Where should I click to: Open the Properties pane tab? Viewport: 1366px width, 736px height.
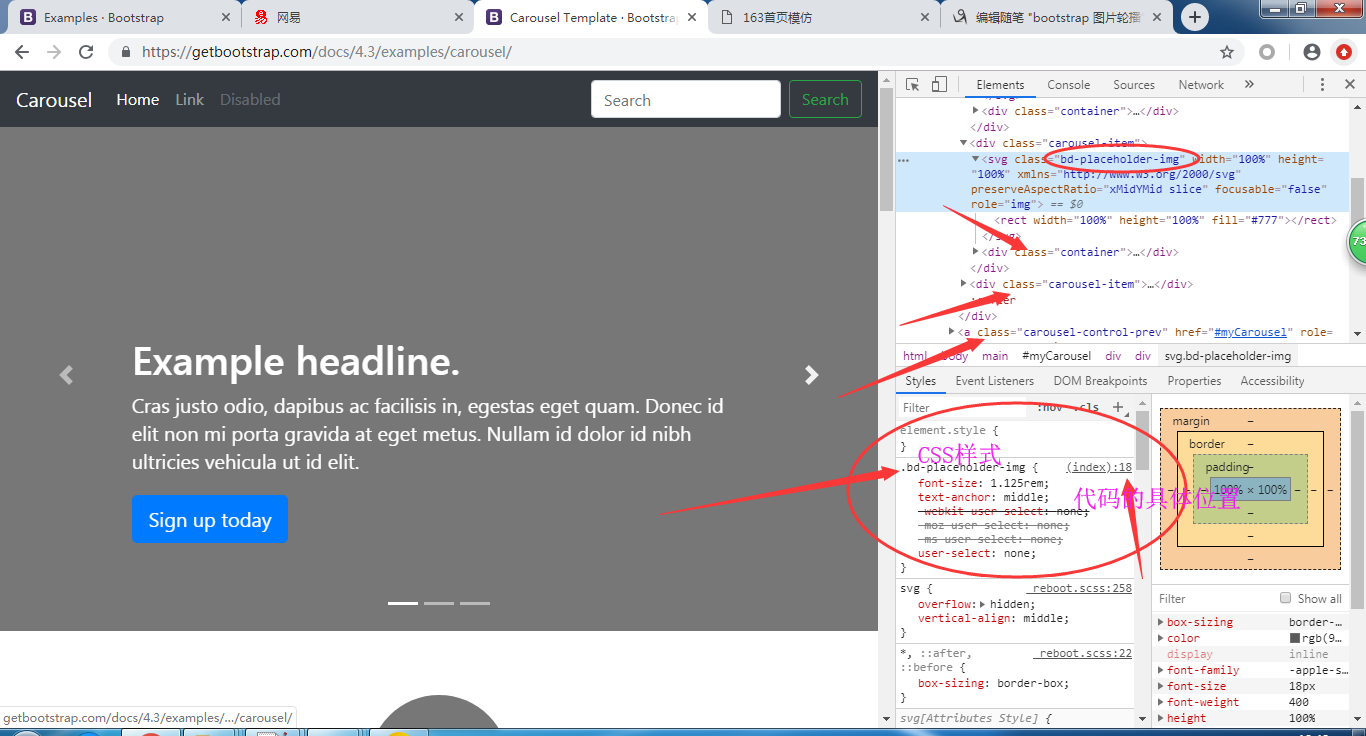click(x=1194, y=381)
